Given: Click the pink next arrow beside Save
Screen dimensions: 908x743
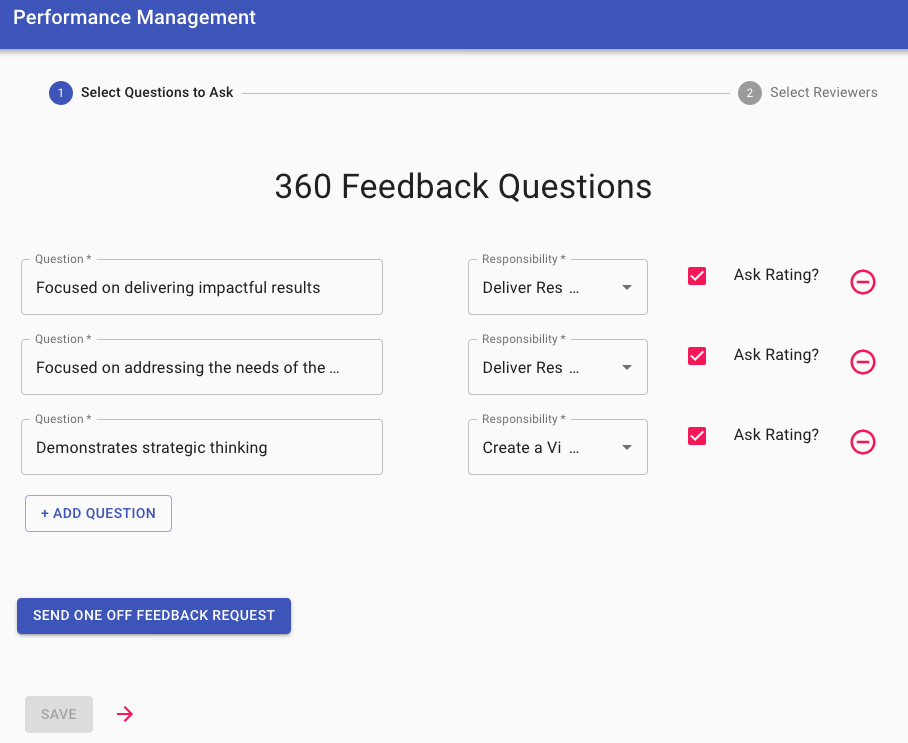Looking at the screenshot, I should coord(125,714).
